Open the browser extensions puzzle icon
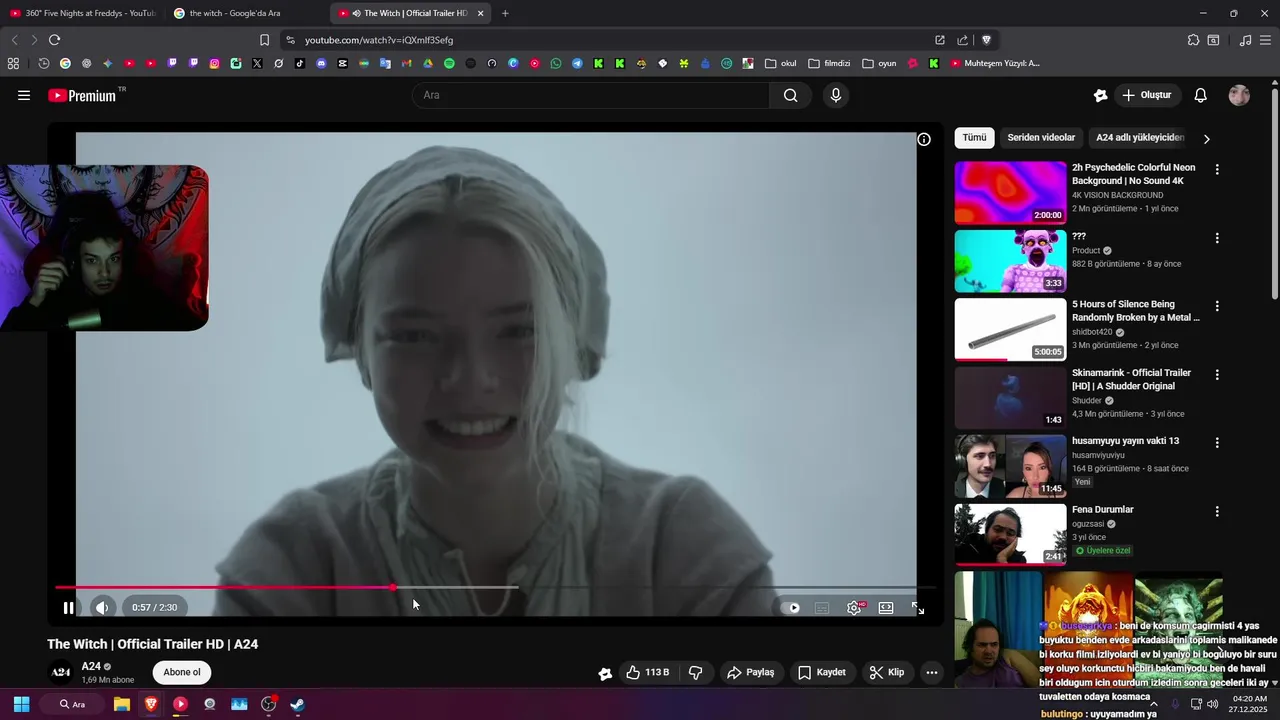 pos(1193,40)
